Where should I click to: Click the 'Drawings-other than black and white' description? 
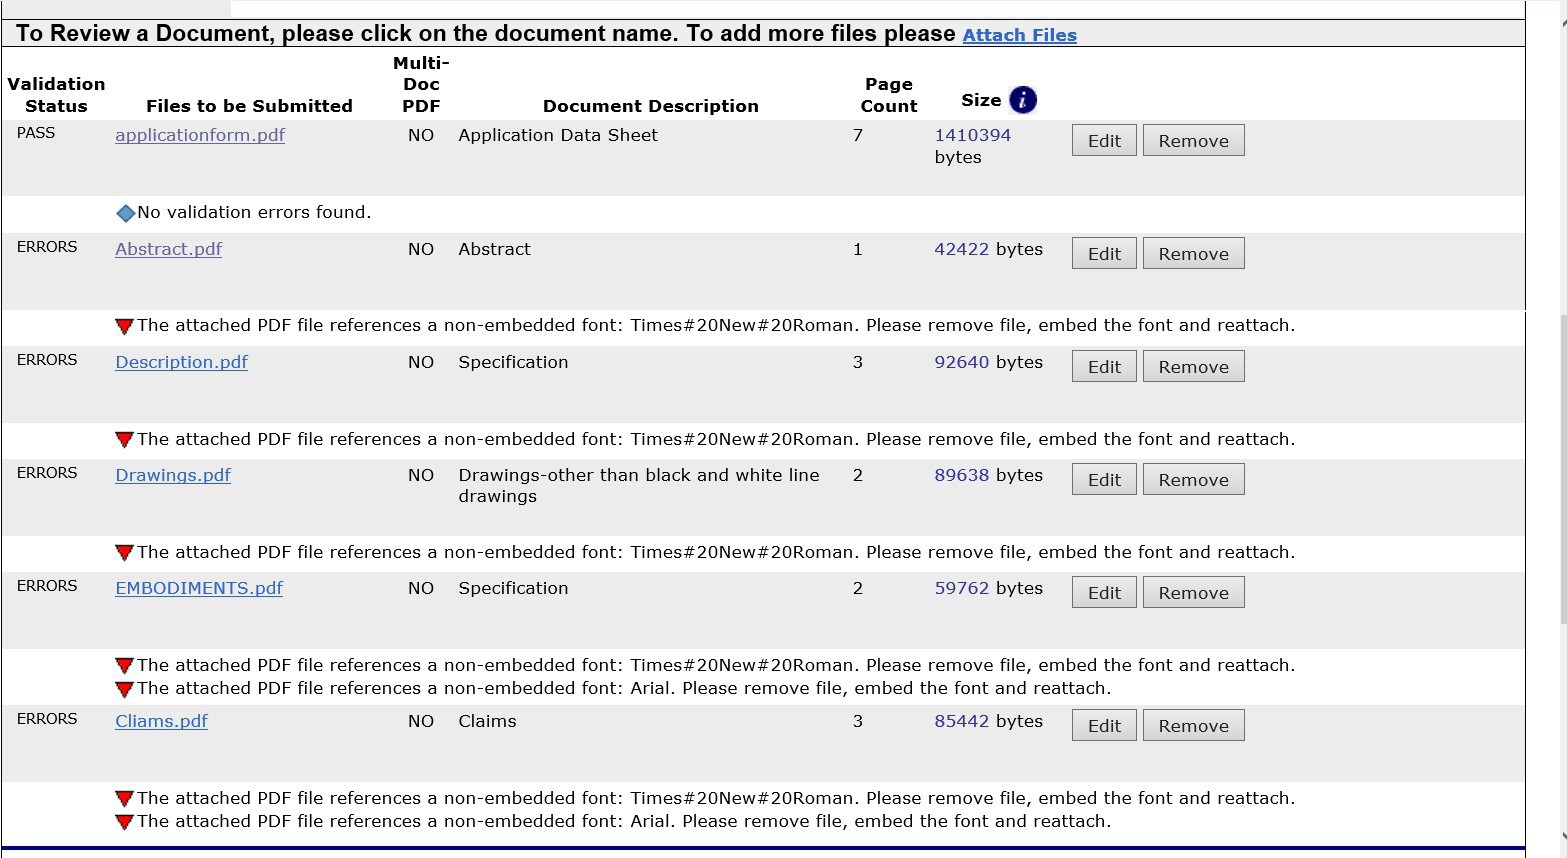tap(639, 486)
